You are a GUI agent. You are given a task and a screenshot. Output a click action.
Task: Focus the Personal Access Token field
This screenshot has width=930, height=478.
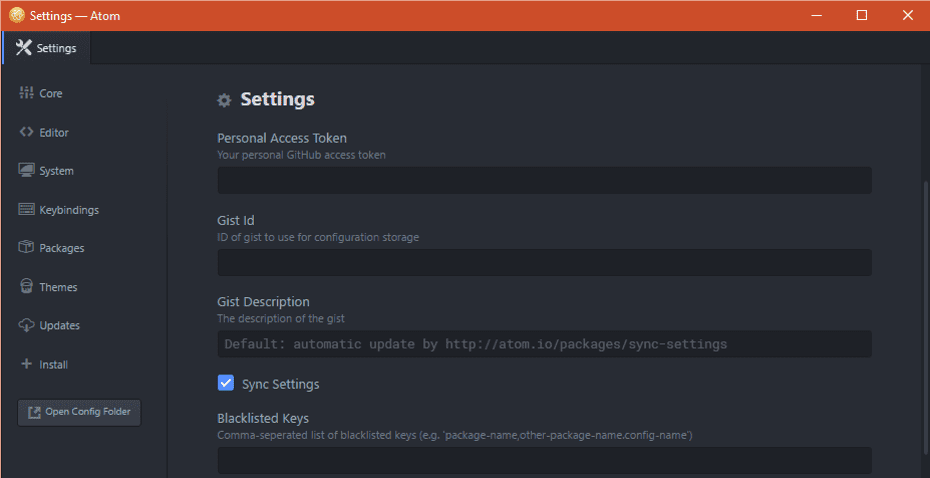[x=544, y=180]
